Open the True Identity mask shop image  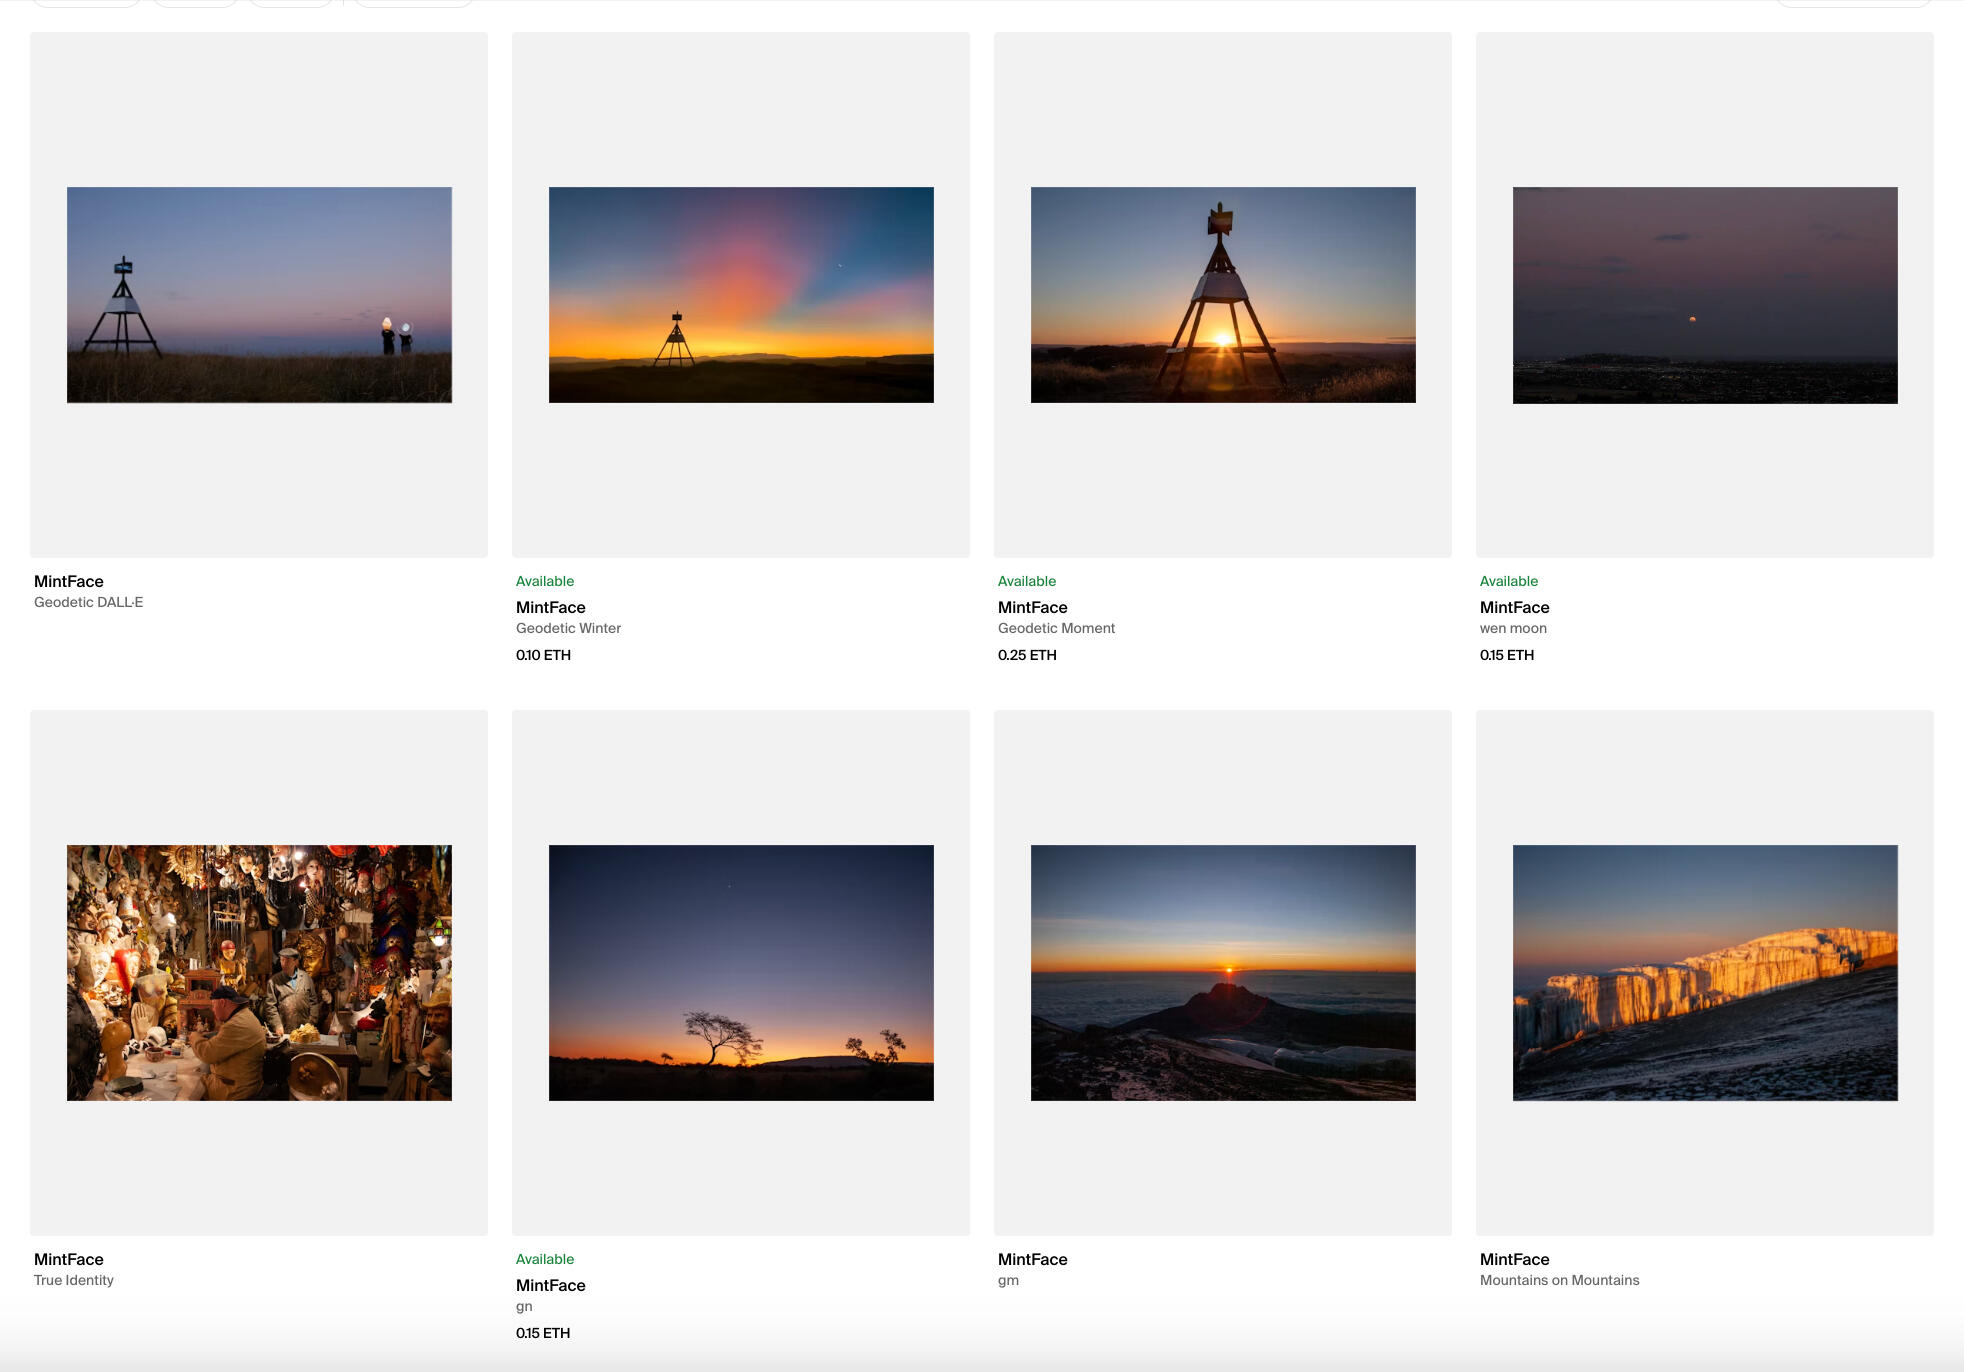pyautogui.click(x=259, y=972)
